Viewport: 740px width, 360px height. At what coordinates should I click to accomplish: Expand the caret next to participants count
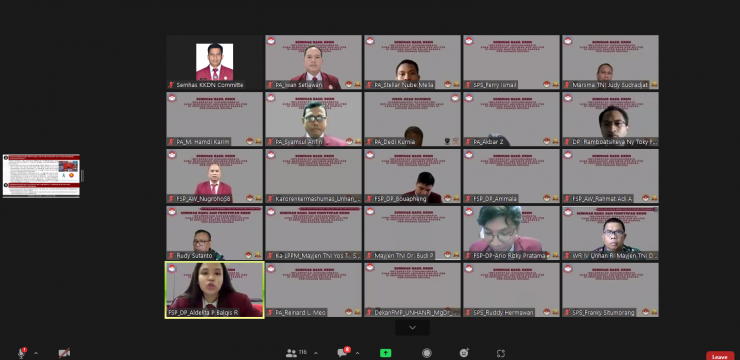(x=316, y=353)
